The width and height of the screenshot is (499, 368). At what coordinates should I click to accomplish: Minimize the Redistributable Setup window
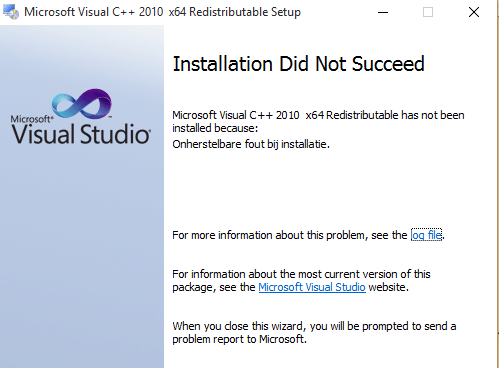pyautogui.click(x=383, y=12)
